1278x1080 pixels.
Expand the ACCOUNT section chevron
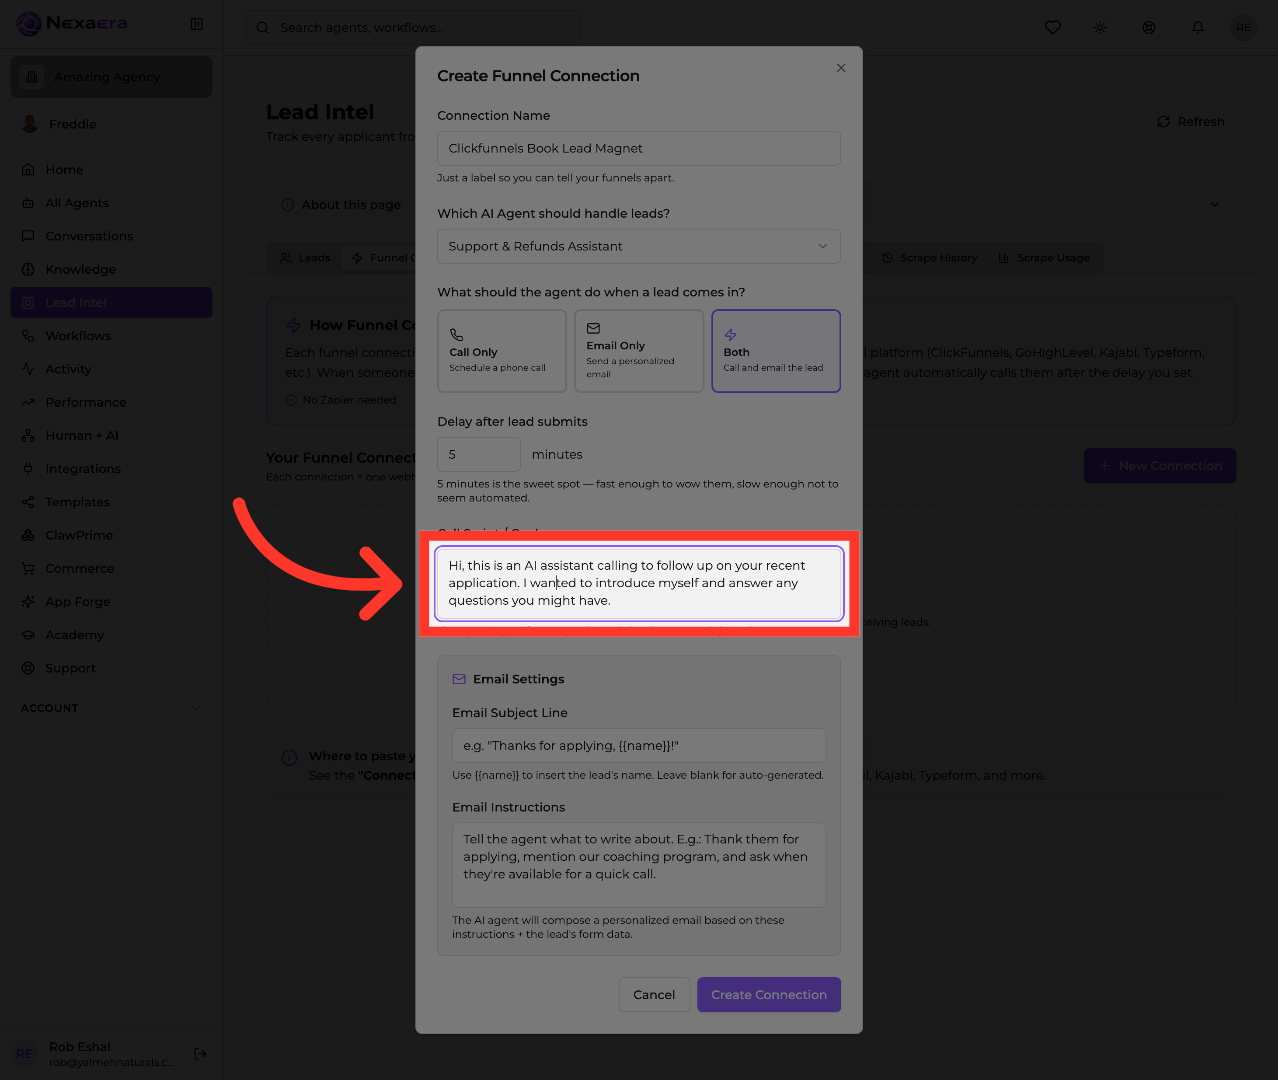195,708
